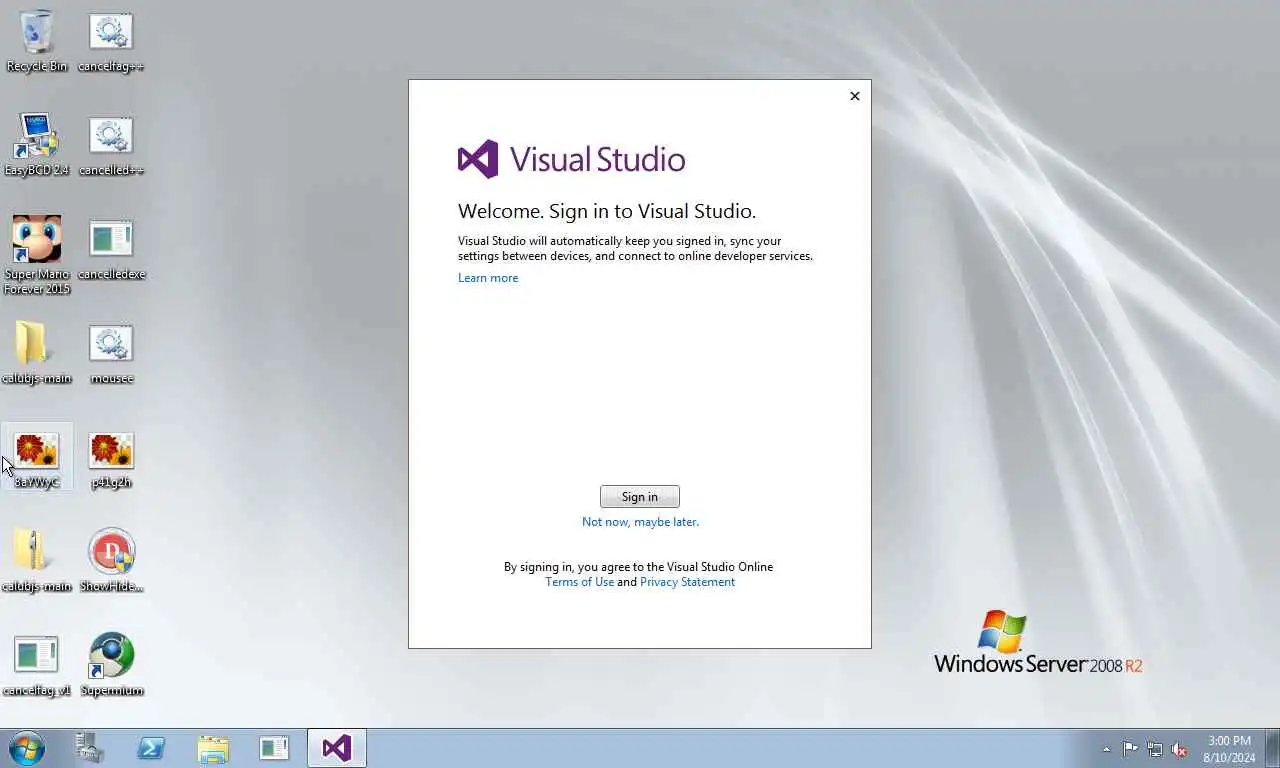Select the ShowHide desktop icon
The width and height of the screenshot is (1280, 768).
coord(111,561)
